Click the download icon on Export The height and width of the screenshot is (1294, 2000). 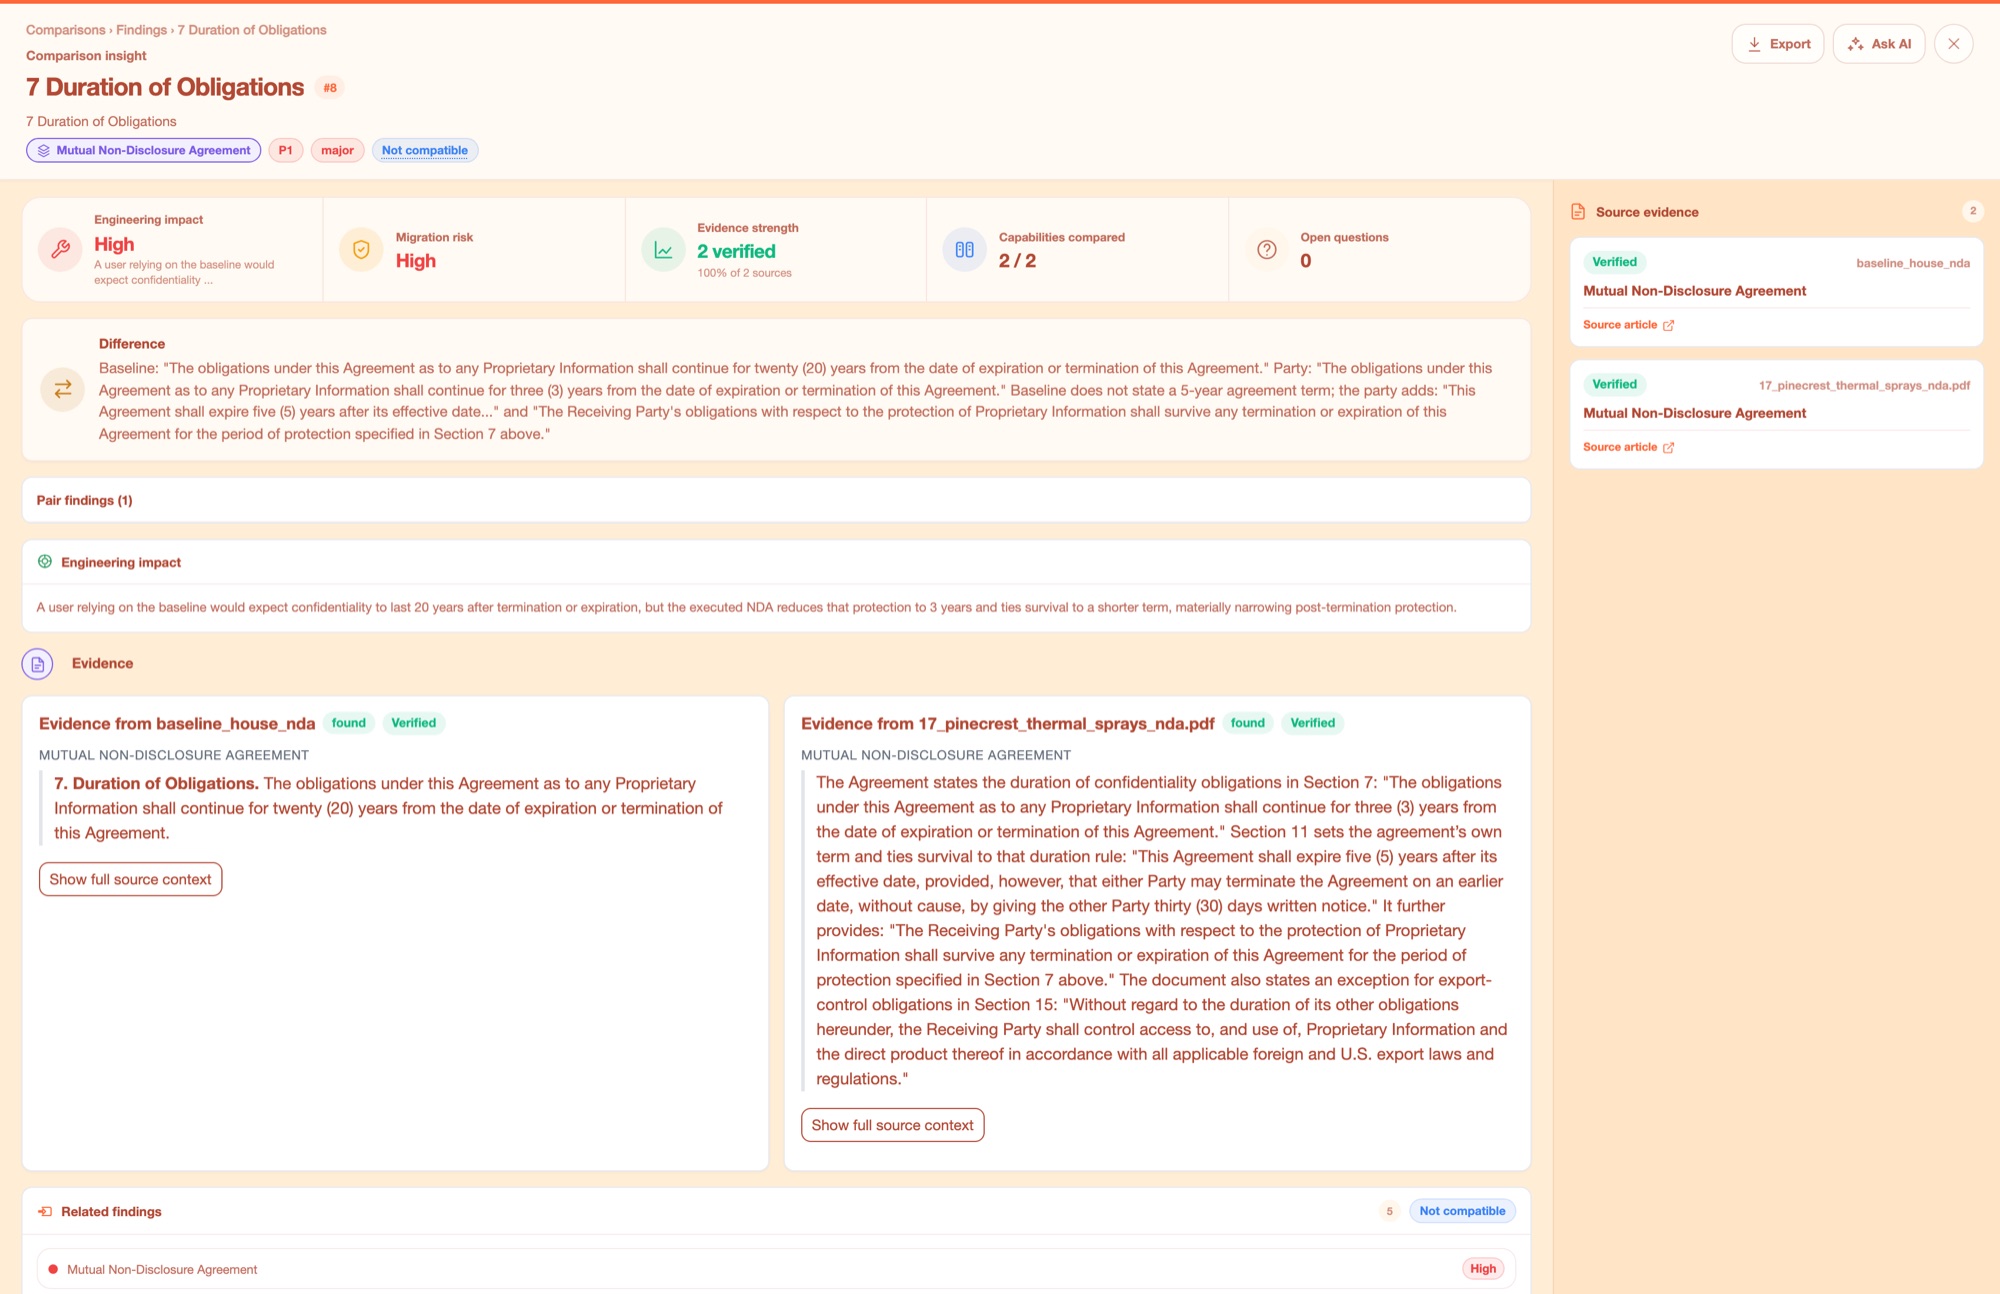(1754, 44)
